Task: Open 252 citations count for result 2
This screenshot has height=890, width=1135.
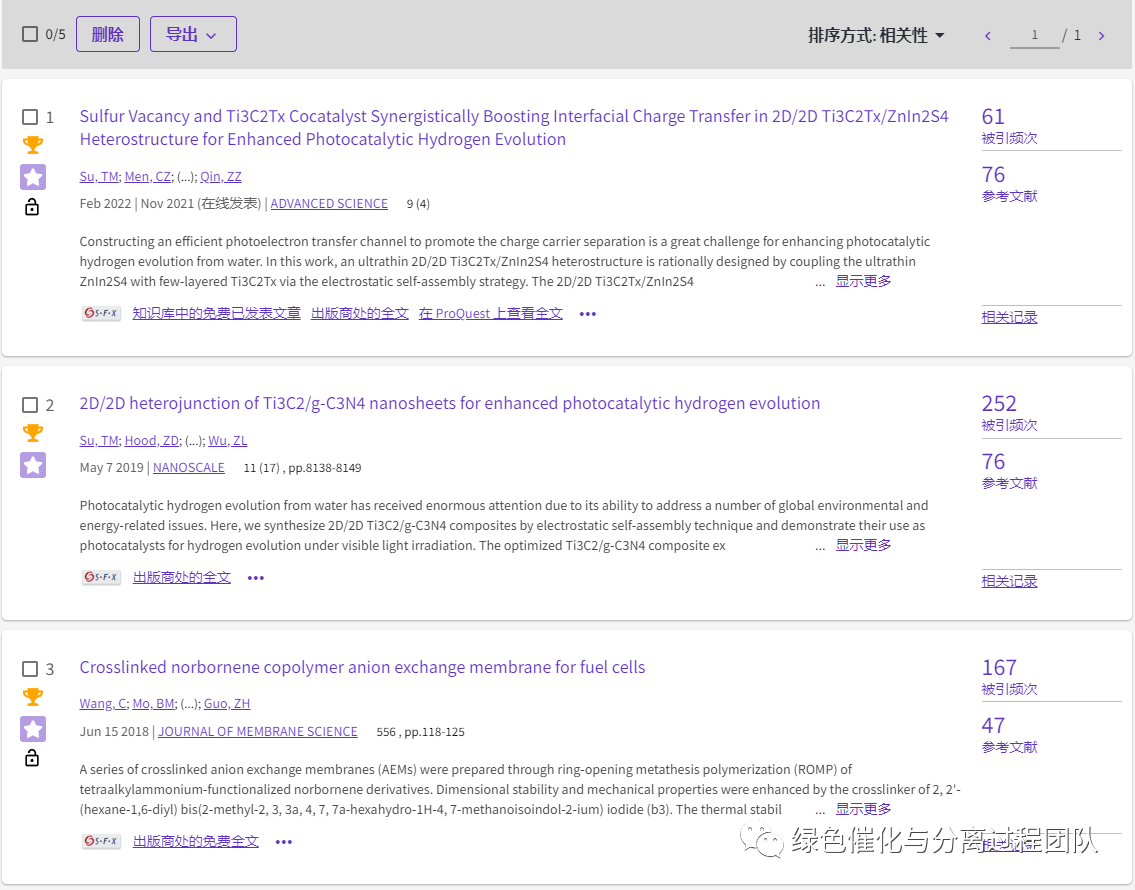Action: [x=999, y=404]
